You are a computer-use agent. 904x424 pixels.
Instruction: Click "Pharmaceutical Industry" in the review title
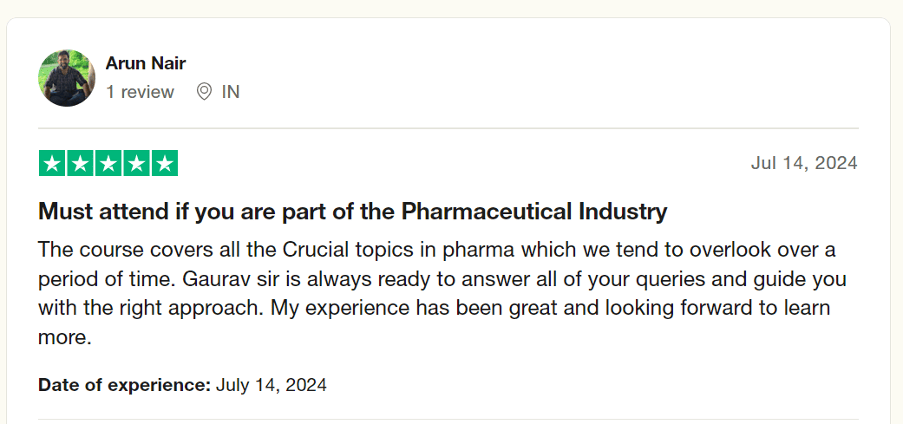coord(534,212)
